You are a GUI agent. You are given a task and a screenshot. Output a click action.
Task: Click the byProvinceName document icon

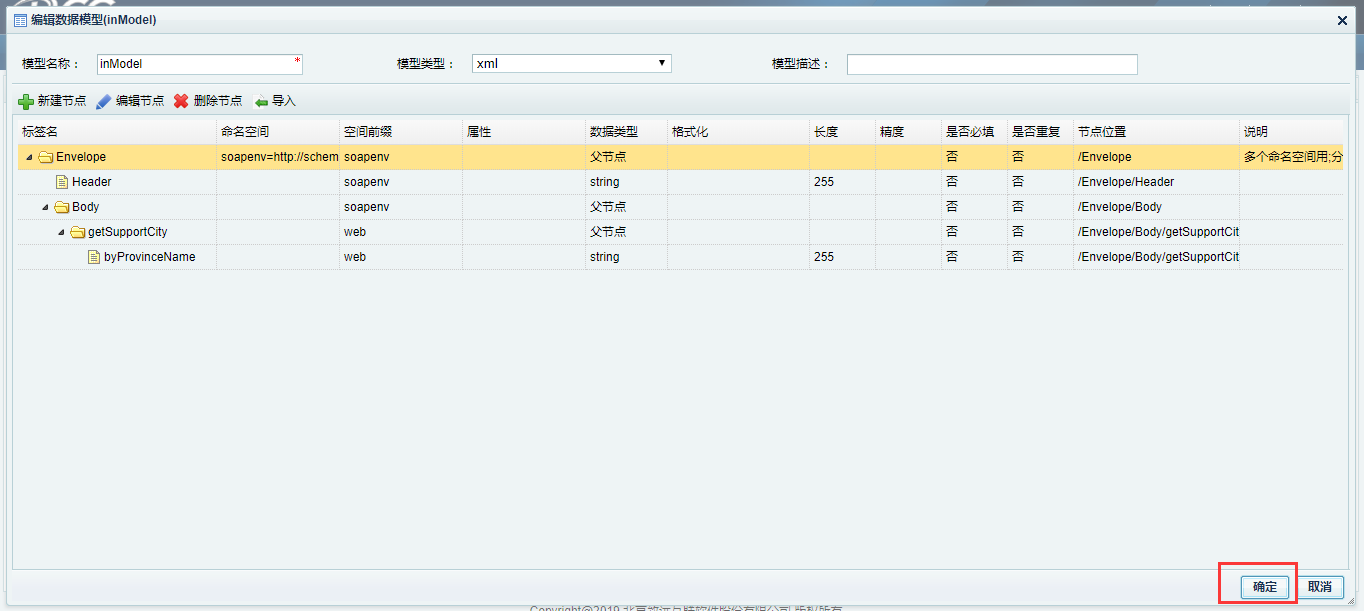pyautogui.click(x=94, y=257)
